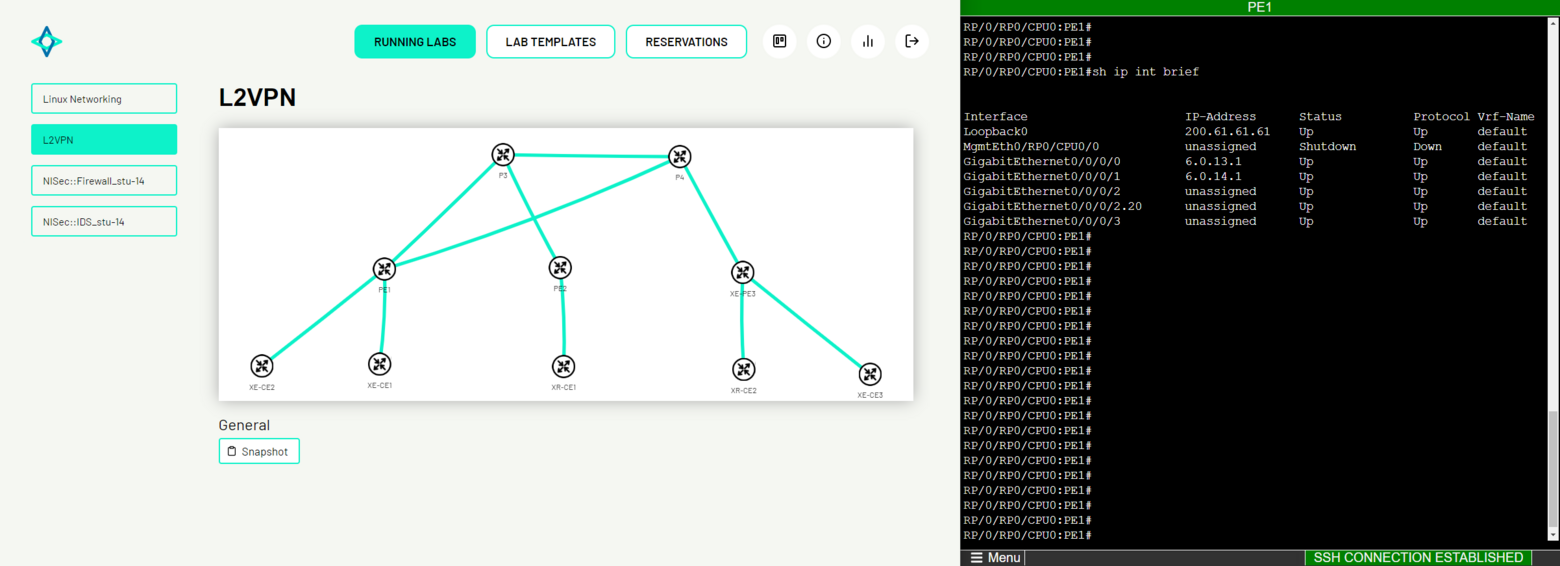1560x566 pixels.
Task: Select Linux Networking lab in sidebar
Action: point(104,99)
